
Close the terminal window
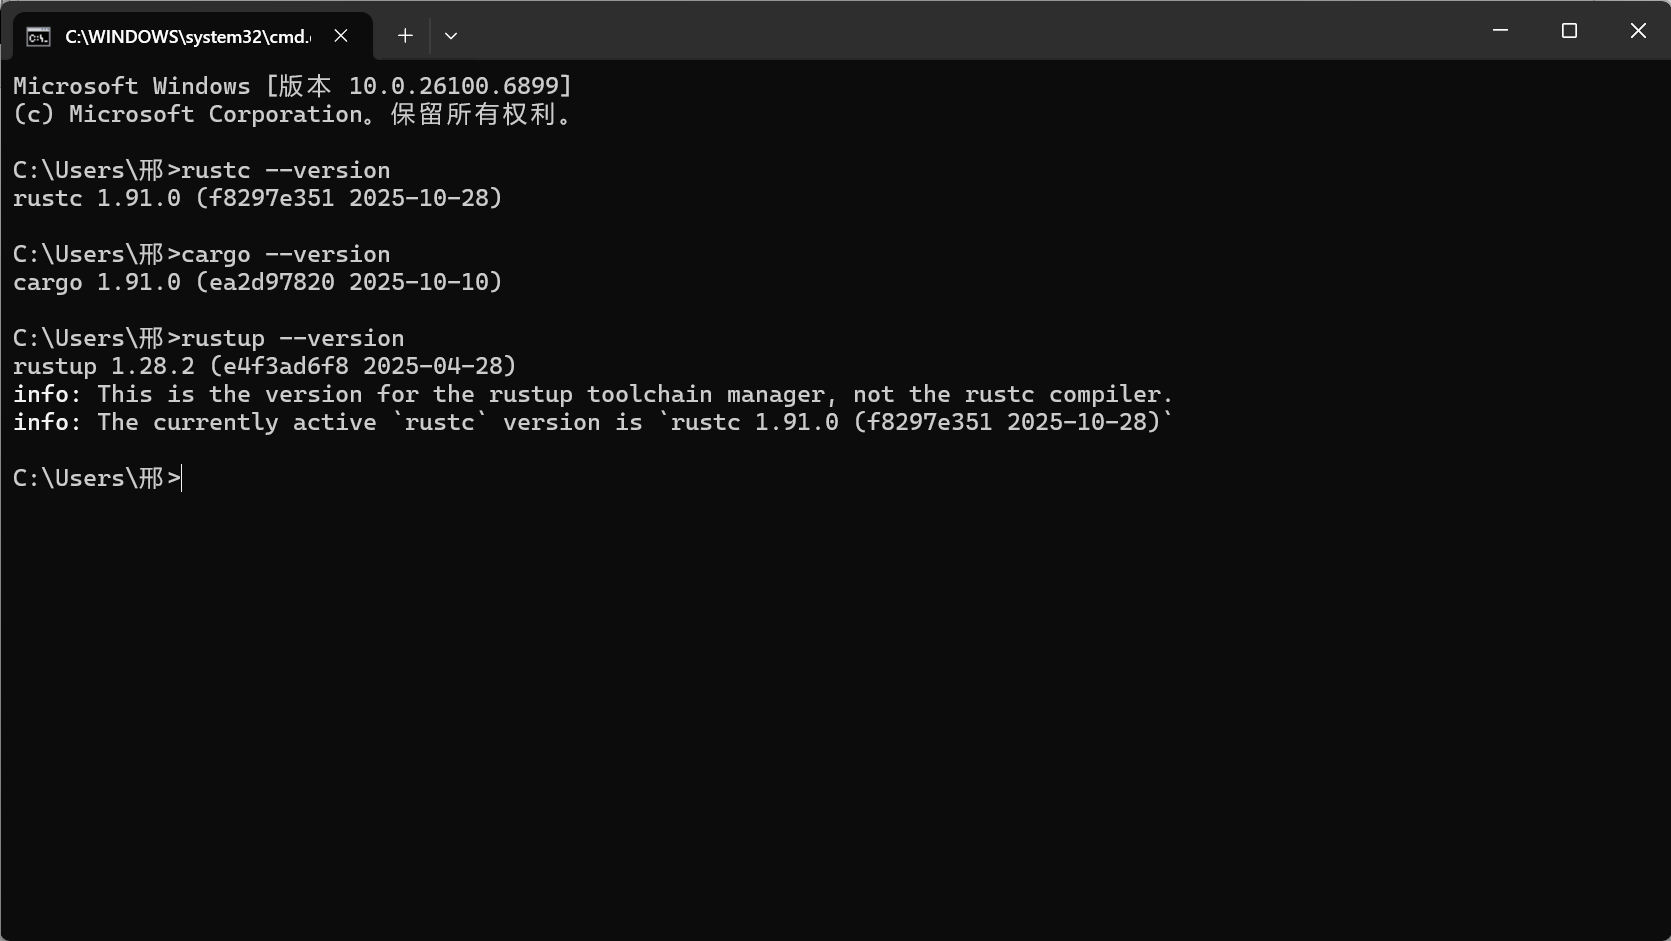tap(1637, 31)
